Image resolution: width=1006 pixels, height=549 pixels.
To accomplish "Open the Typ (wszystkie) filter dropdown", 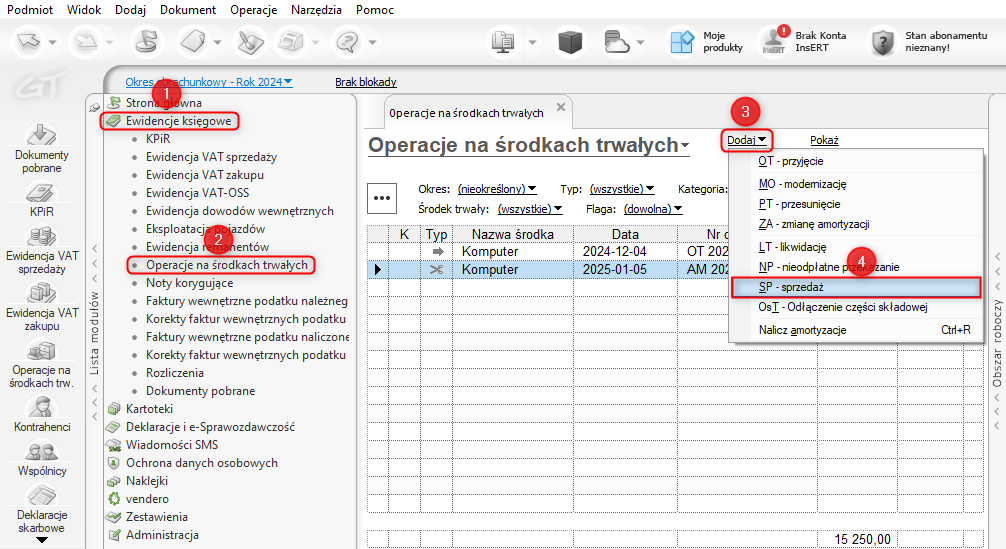I will tap(622, 189).
